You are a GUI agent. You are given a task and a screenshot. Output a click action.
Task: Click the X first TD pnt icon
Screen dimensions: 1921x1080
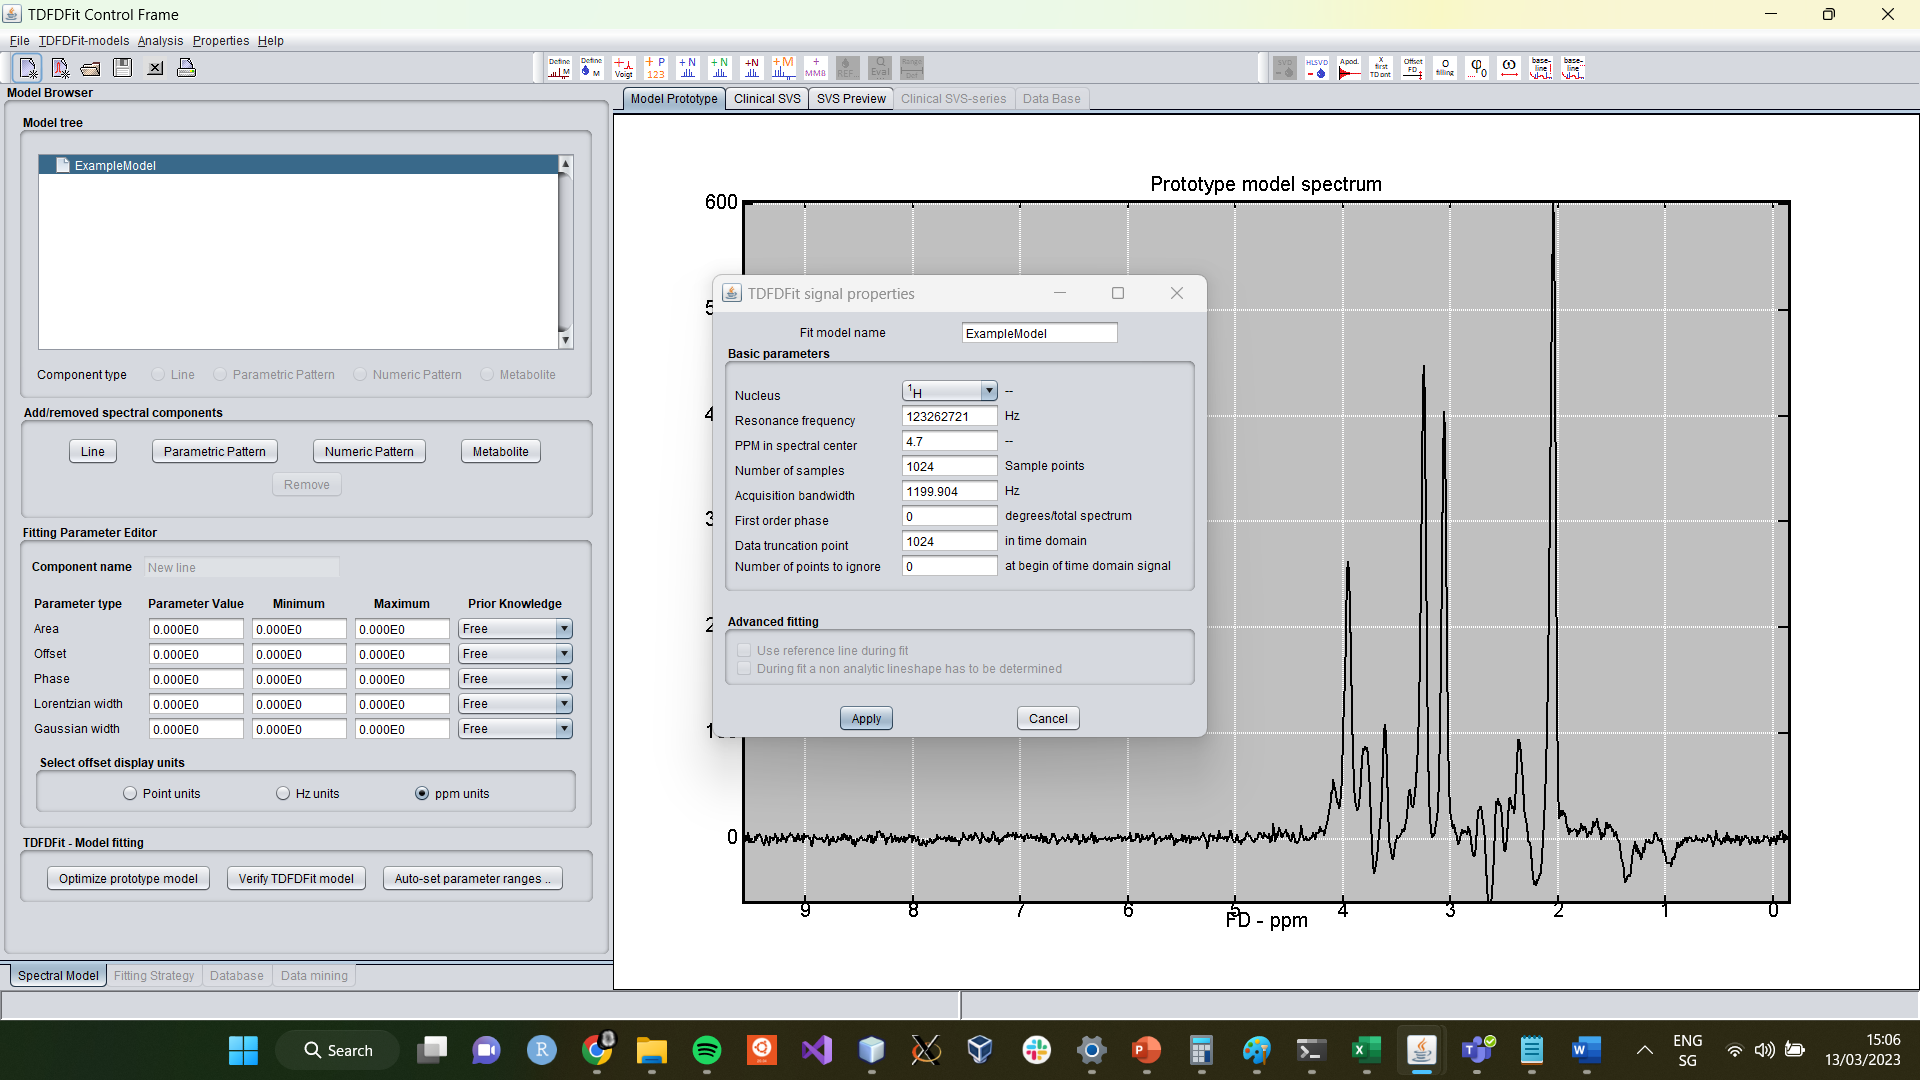coord(1381,68)
